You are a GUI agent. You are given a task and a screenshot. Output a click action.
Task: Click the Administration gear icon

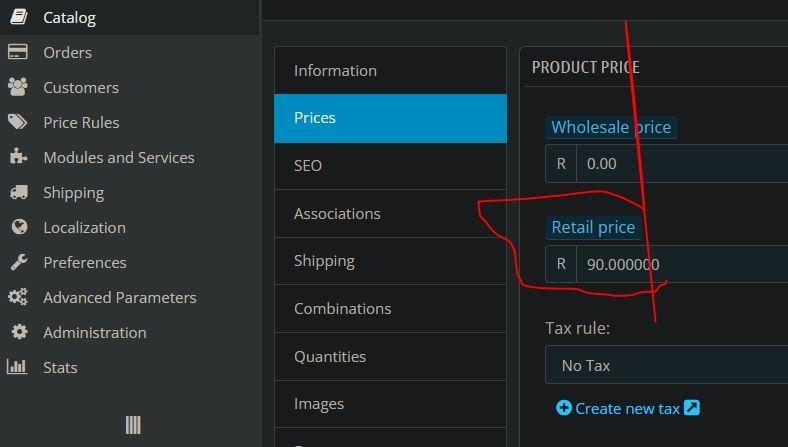point(20,332)
